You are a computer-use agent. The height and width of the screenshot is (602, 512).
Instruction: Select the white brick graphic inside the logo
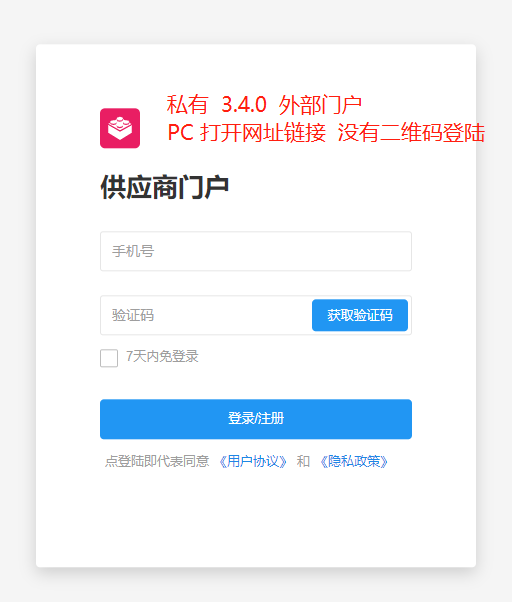[x=120, y=128]
